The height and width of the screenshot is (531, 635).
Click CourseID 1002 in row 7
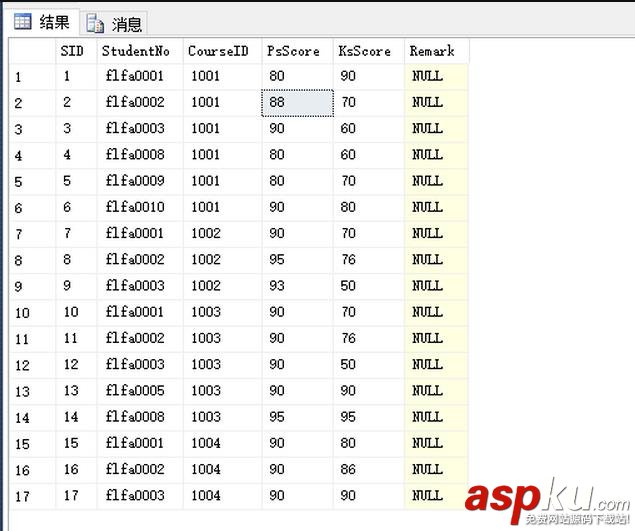click(222, 234)
